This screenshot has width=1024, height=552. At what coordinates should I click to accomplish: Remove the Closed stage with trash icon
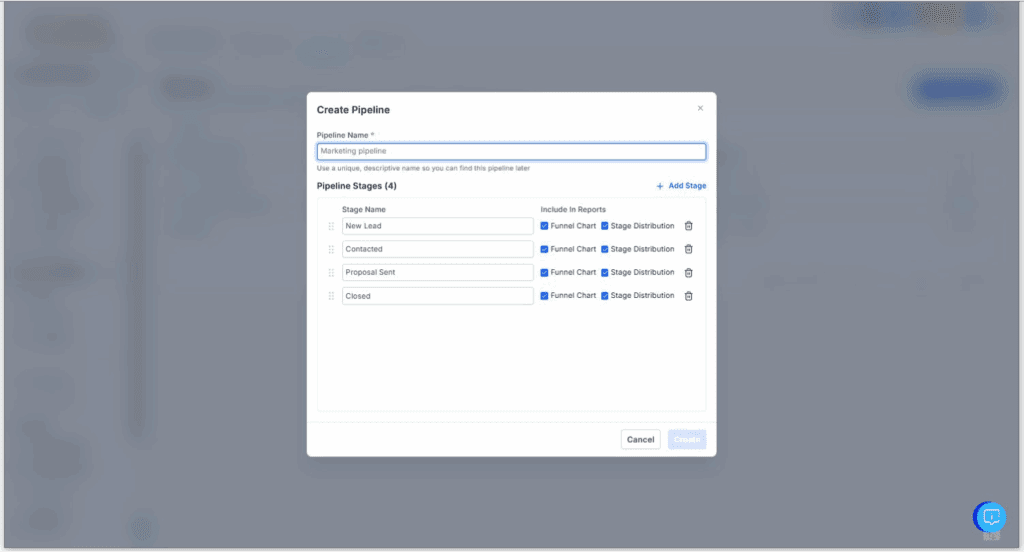pyautogui.click(x=688, y=296)
